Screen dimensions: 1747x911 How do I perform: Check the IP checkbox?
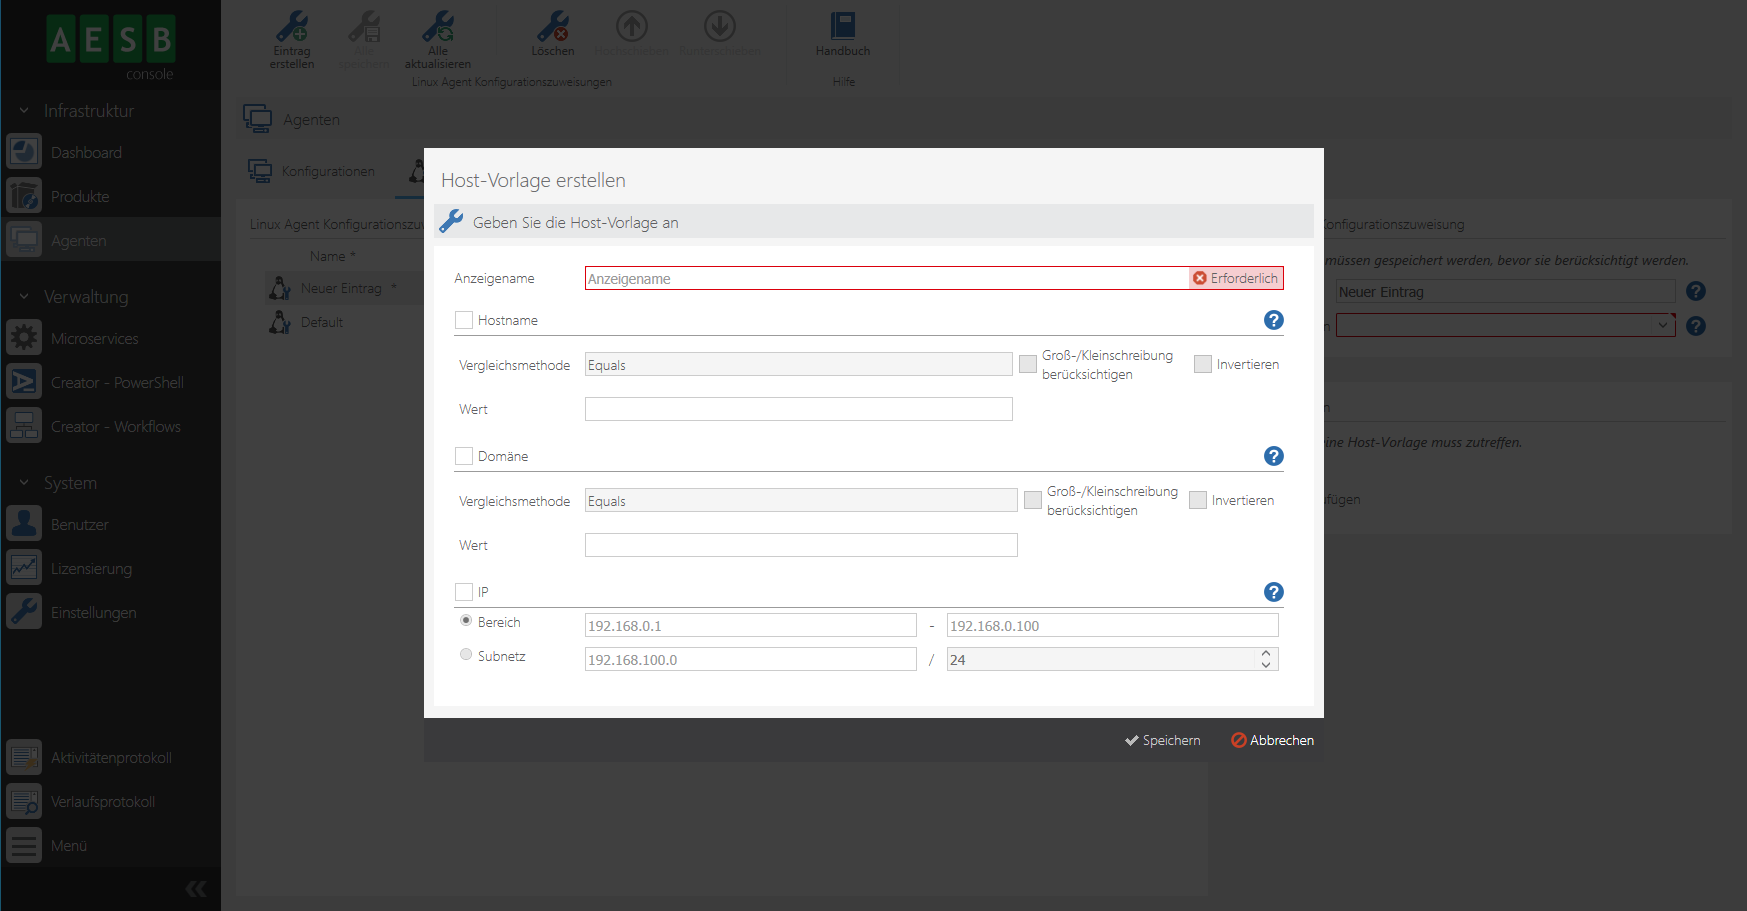464,592
